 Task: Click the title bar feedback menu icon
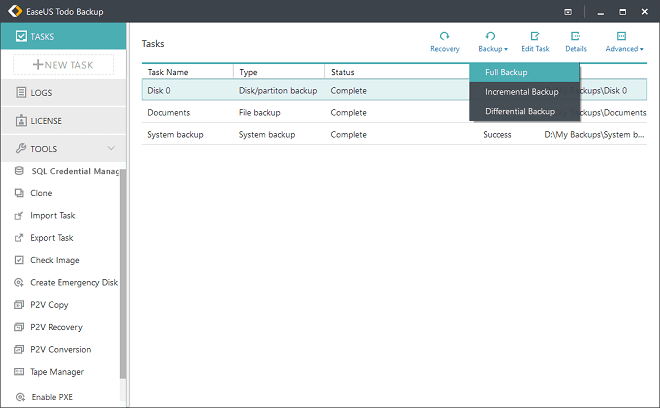coord(568,12)
